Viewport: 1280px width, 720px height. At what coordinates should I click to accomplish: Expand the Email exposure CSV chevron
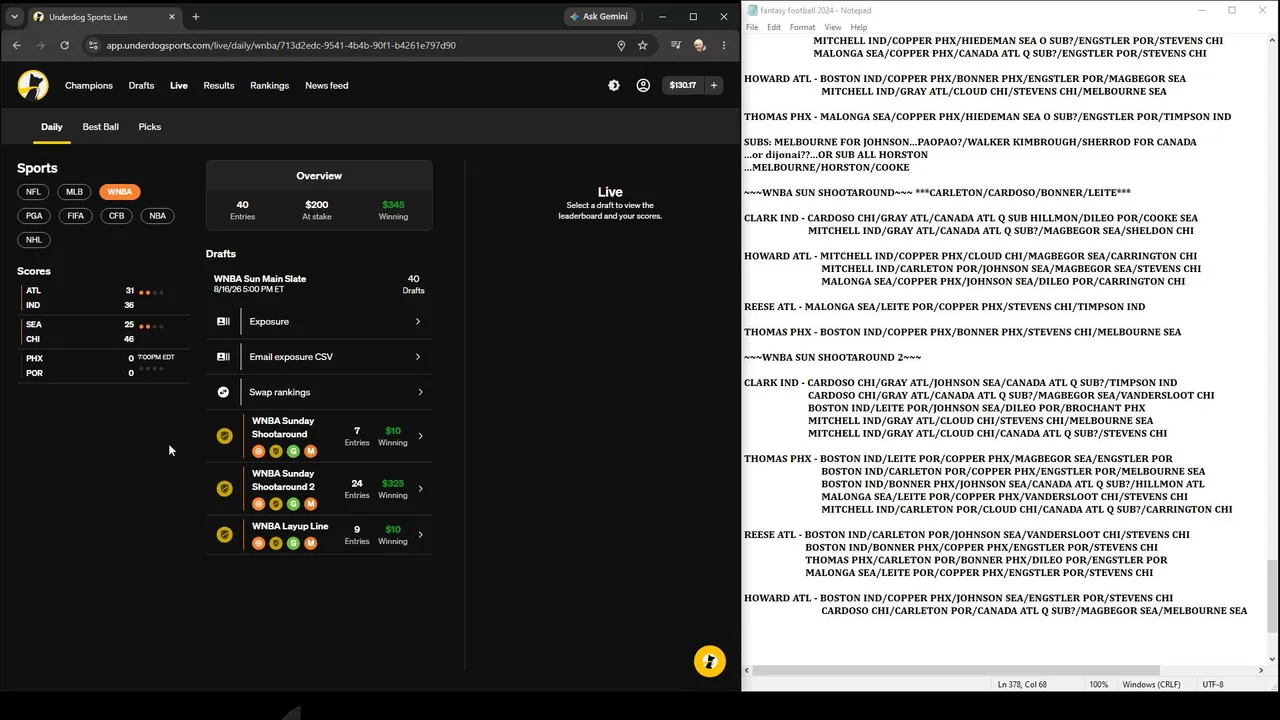pyautogui.click(x=418, y=357)
